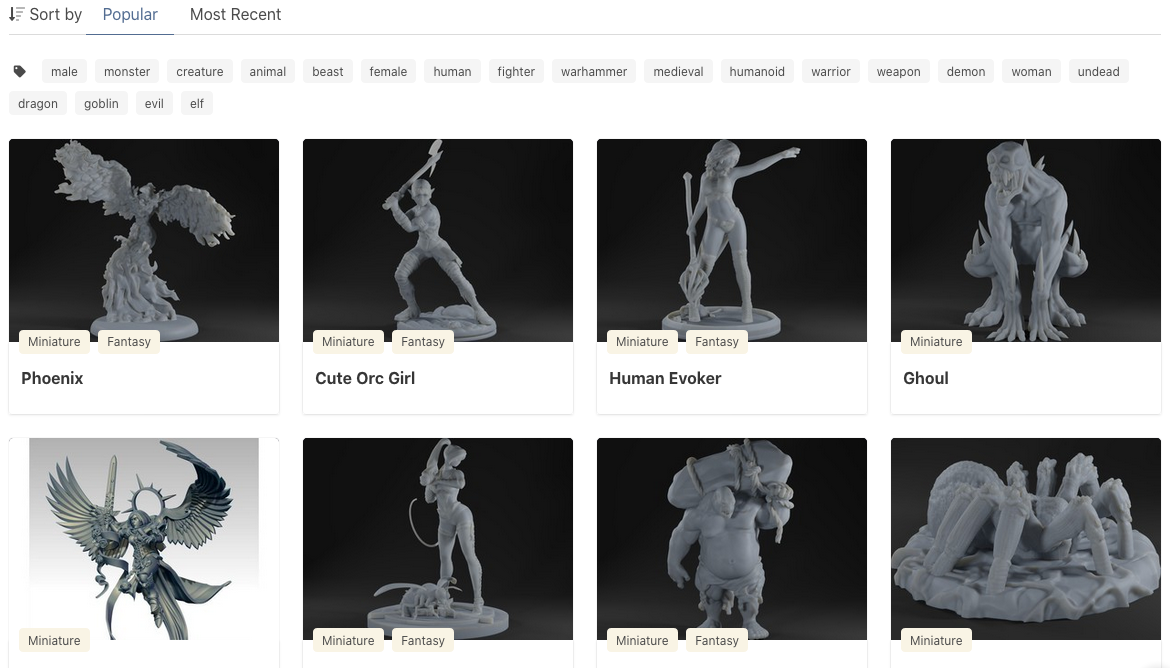Image resolution: width=1170 pixels, height=668 pixels.
Task: Open the Human Evoker model image
Action: 732,240
